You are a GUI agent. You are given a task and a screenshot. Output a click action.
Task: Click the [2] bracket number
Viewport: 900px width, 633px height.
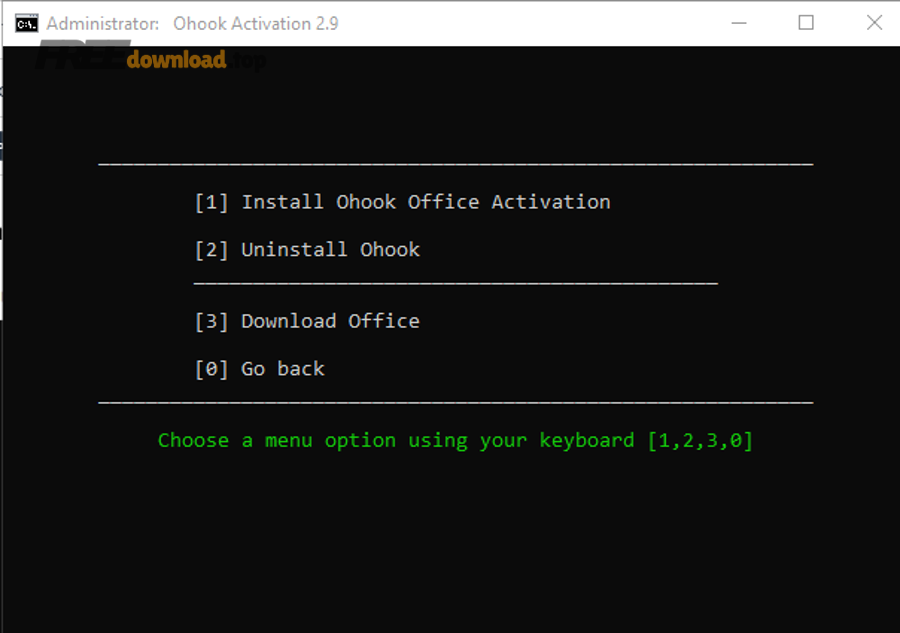coord(211,250)
